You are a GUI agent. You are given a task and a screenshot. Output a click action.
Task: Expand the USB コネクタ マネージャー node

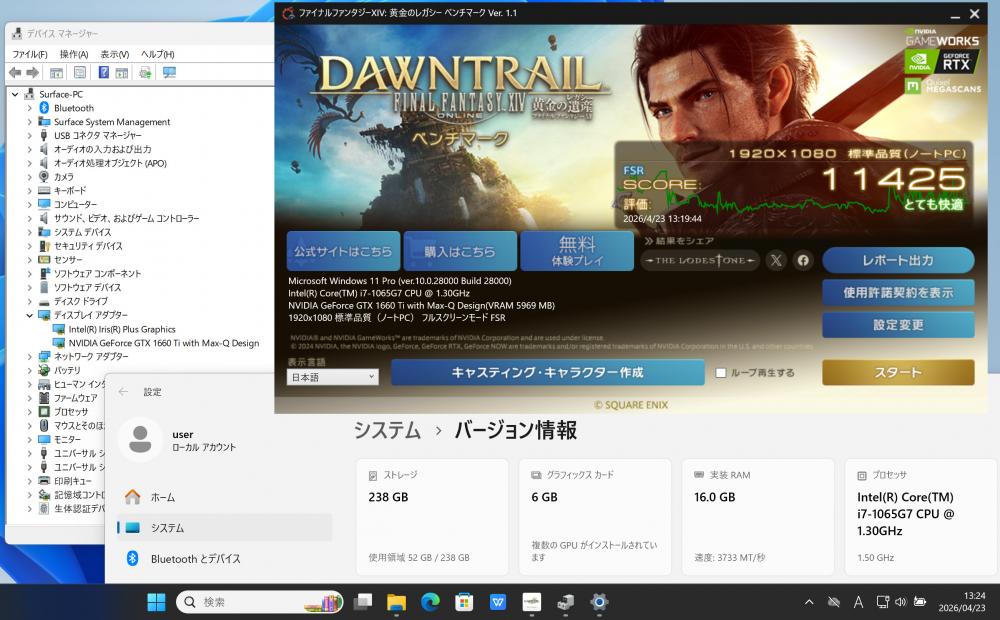coord(29,135)
